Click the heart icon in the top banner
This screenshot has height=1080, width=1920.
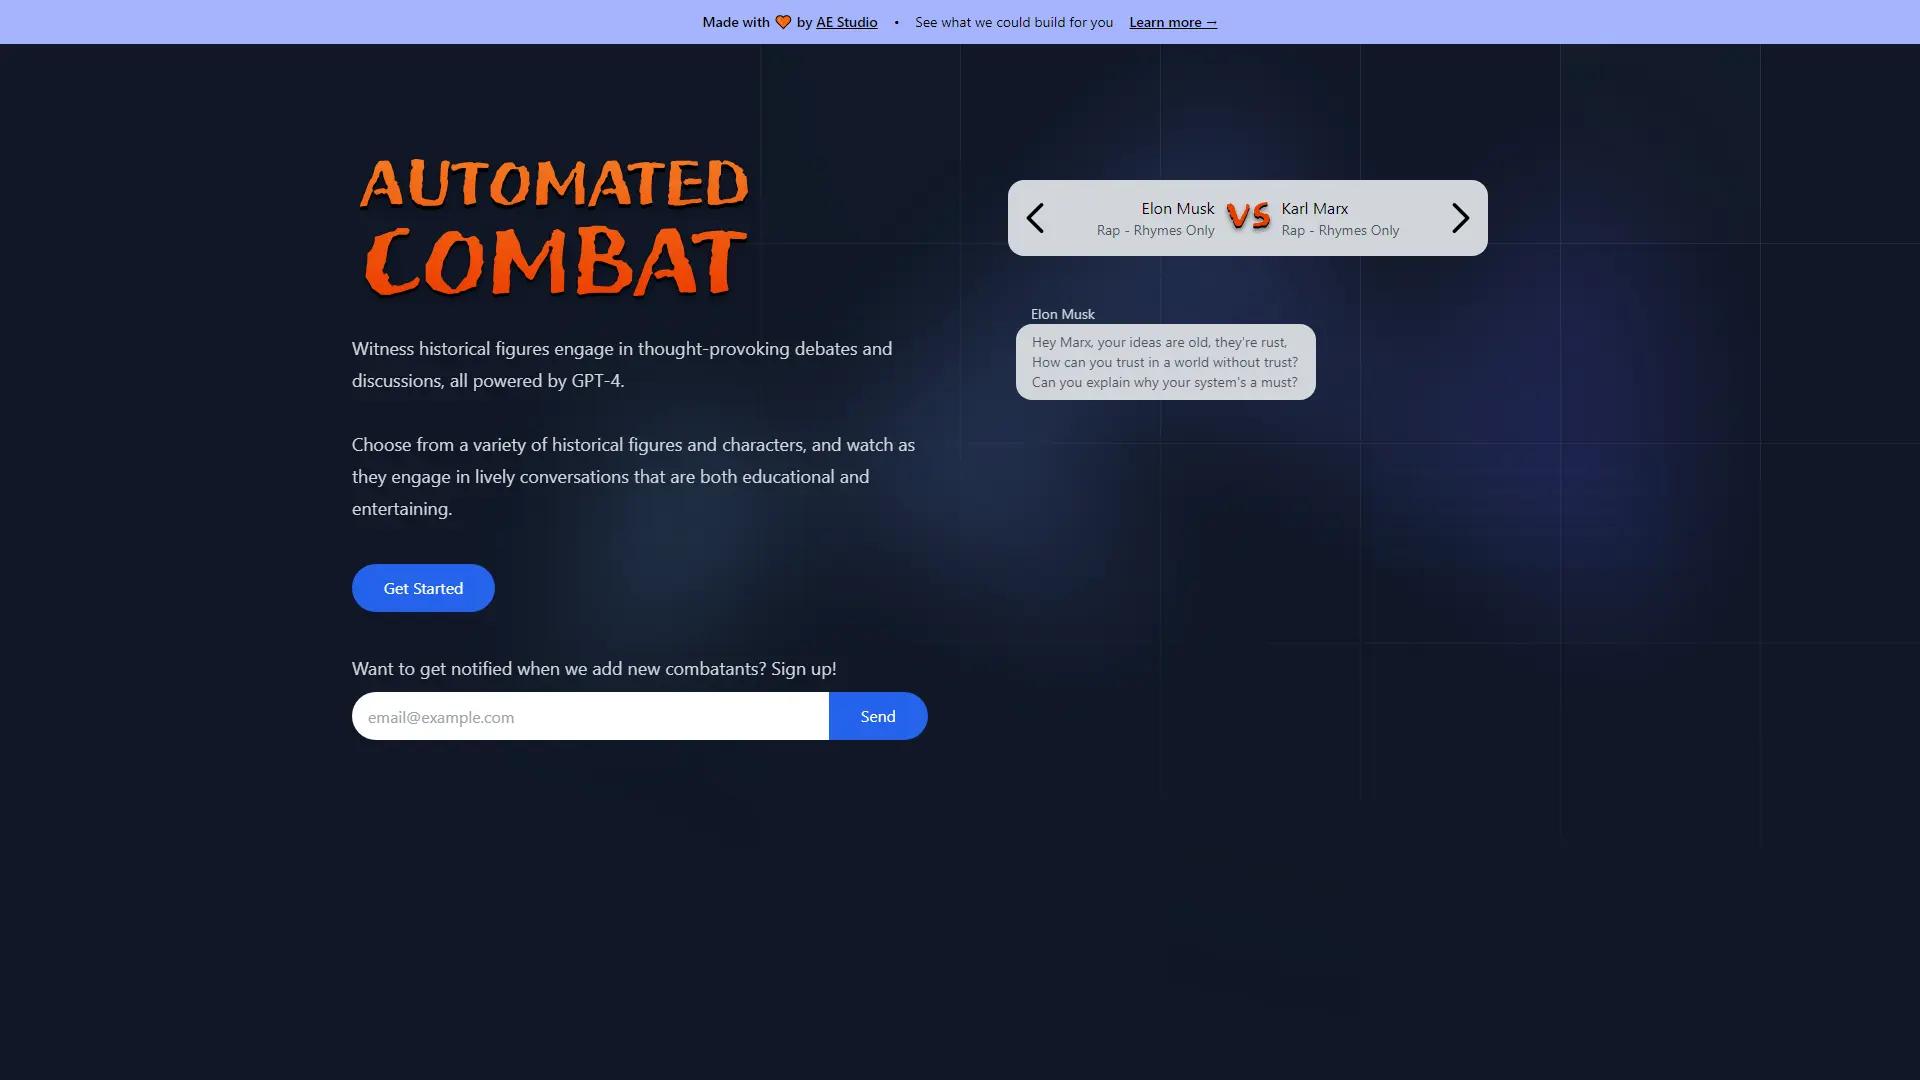781,21
